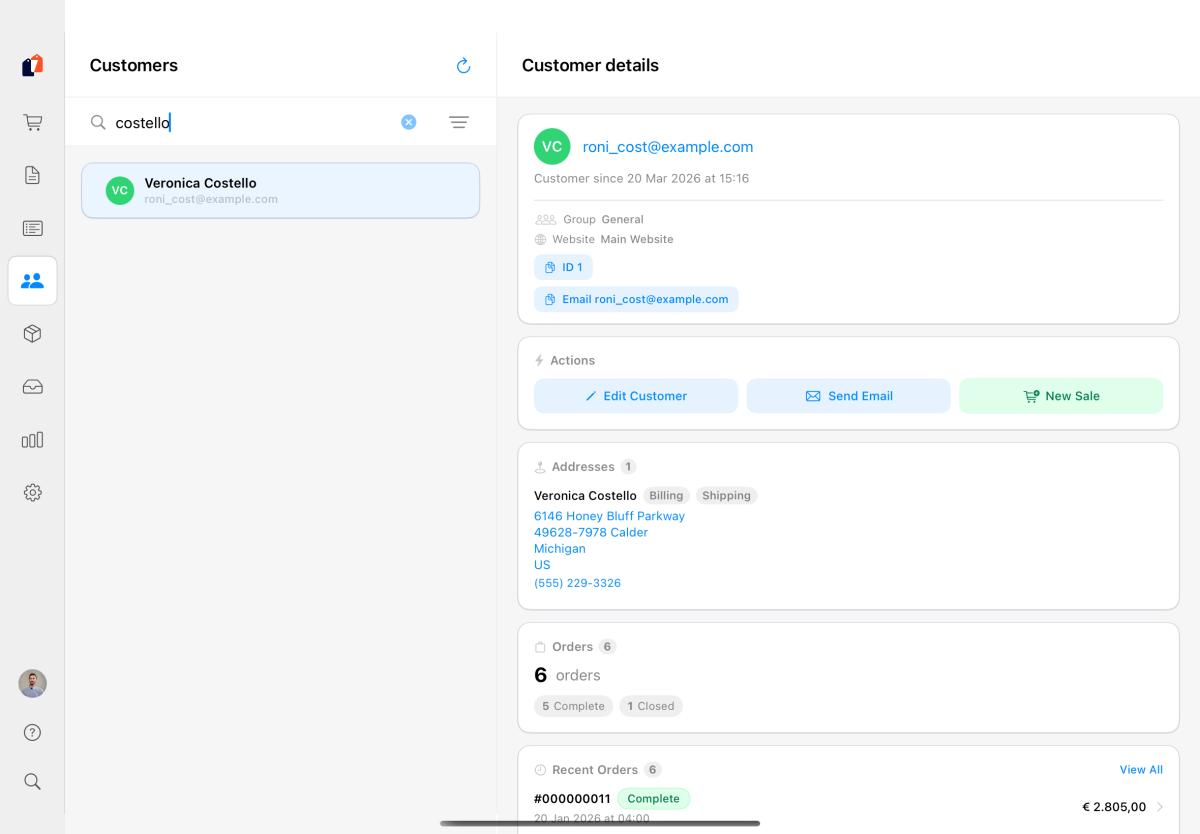1200x834 pixels.
Task: Select the Customers tab in sidebar
Action: point(32,281)
